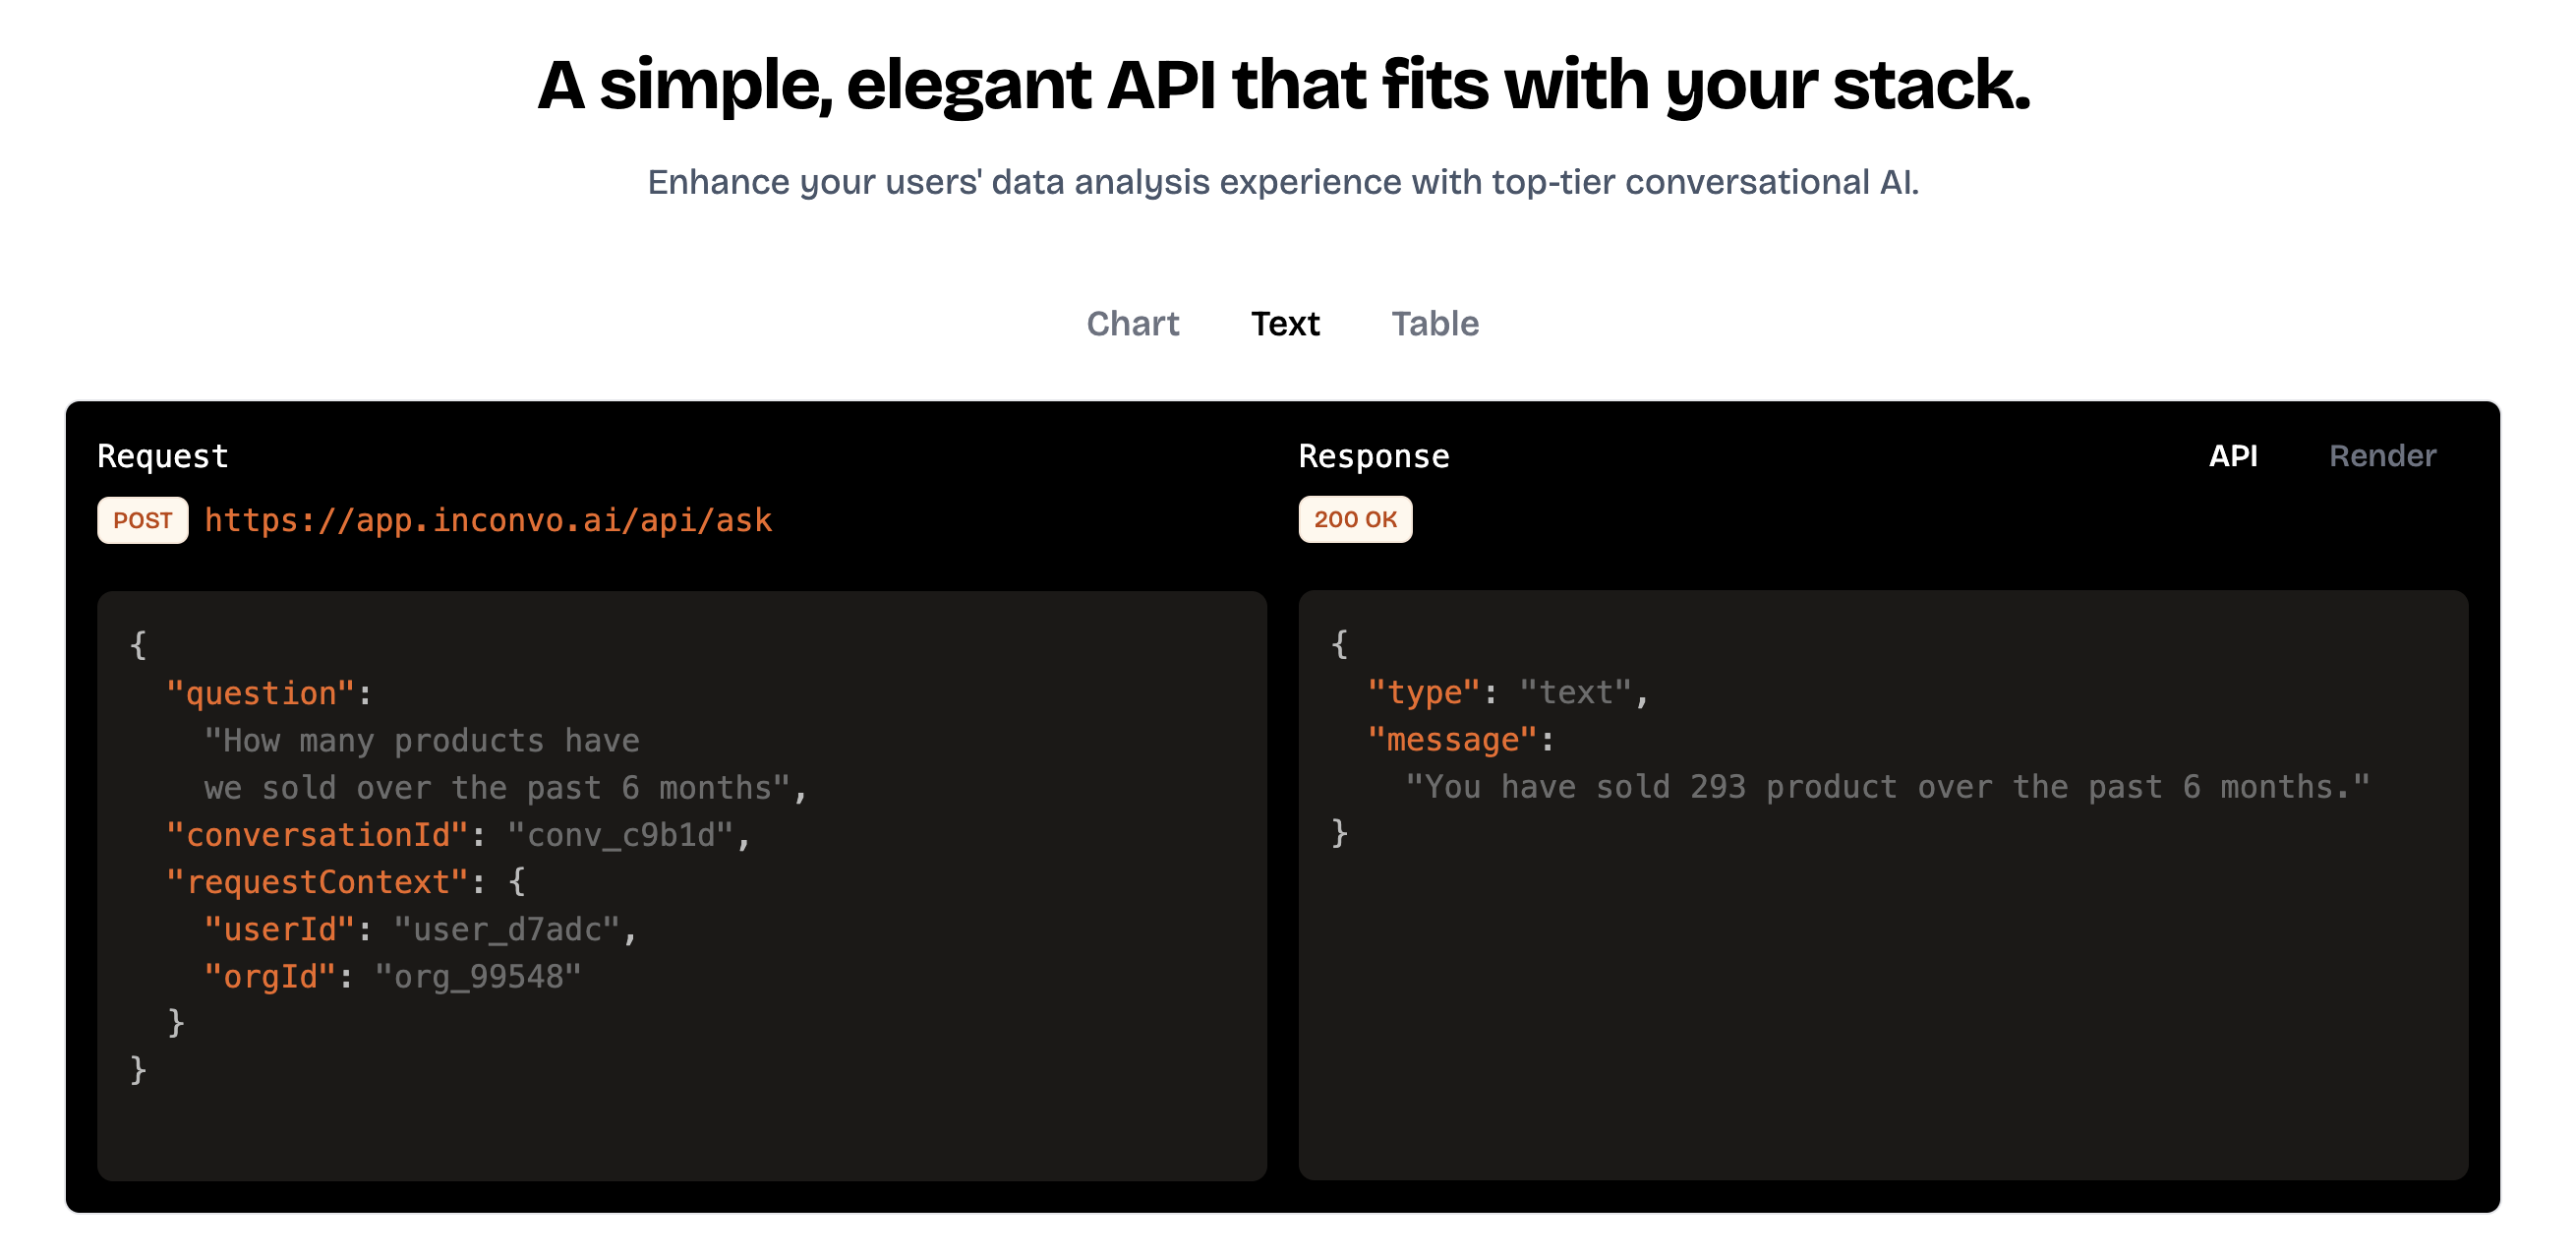This screenshot has width=2576, height=1259.
Task: Click the "userId" key in request body
Action: tap(279, 929)
